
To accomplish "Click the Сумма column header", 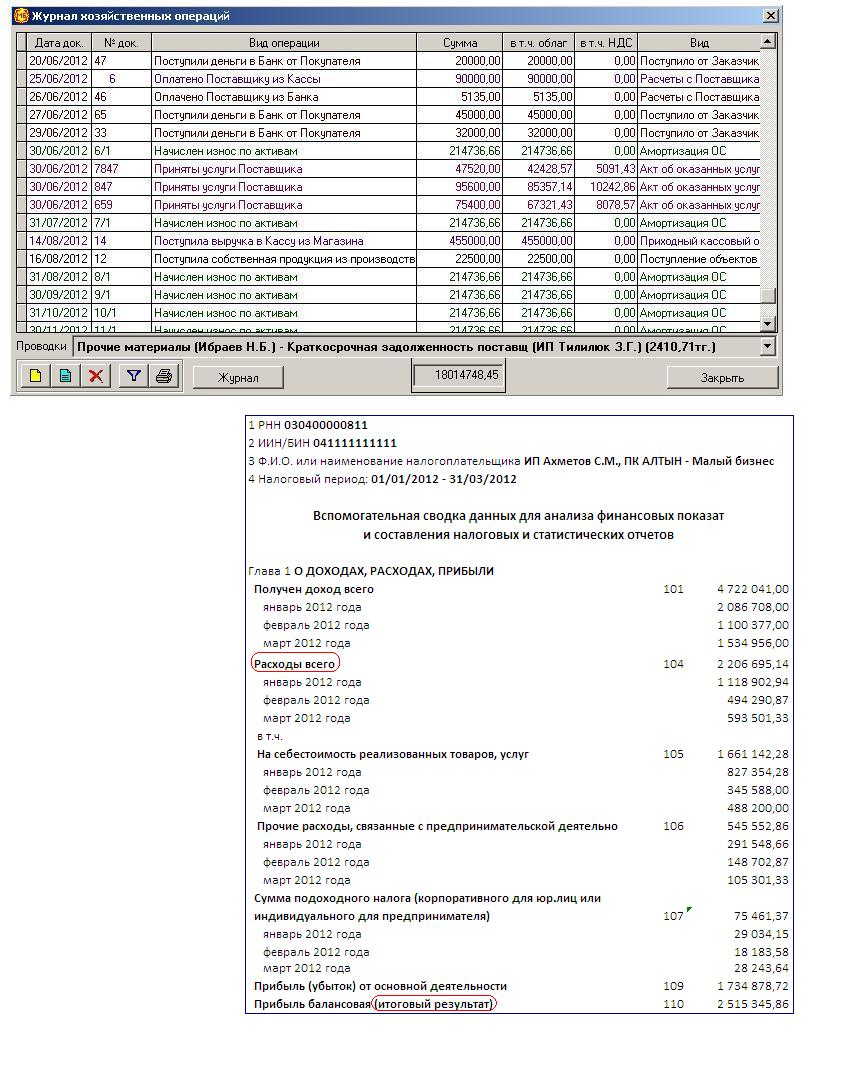I will tap(460, 42).
